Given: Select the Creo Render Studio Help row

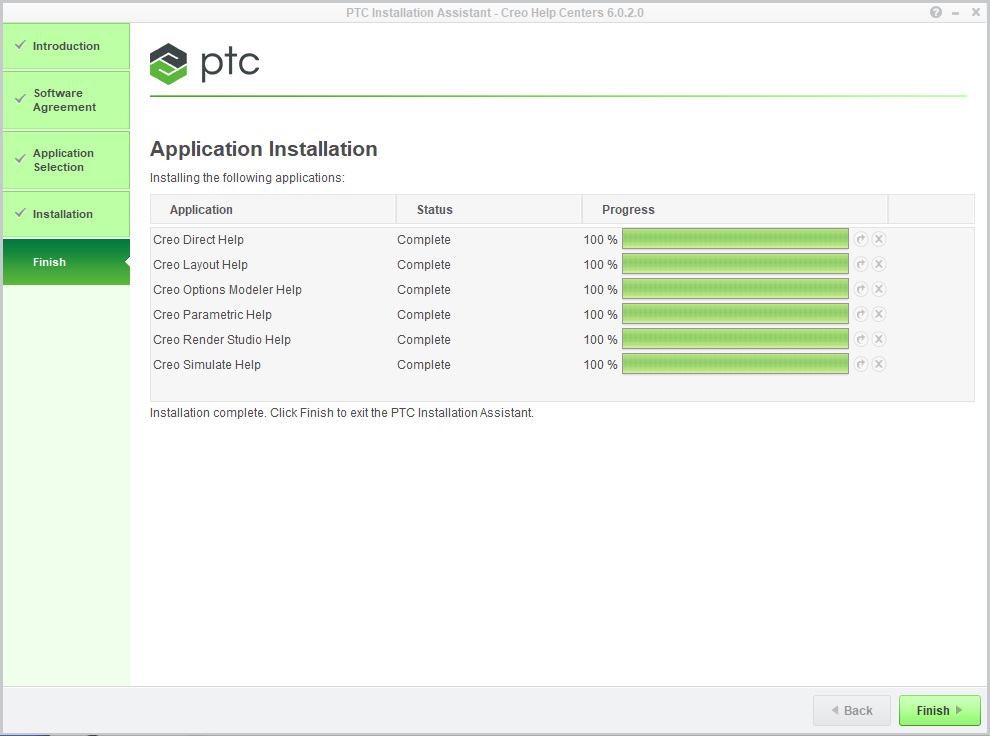Looking at the screenshot, I should click(x=222, y=340).
